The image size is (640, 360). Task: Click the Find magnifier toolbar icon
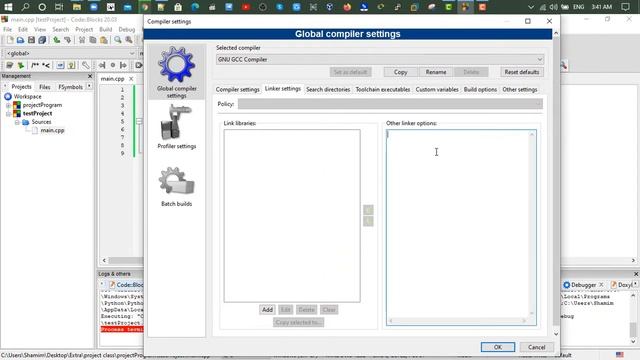118,40
